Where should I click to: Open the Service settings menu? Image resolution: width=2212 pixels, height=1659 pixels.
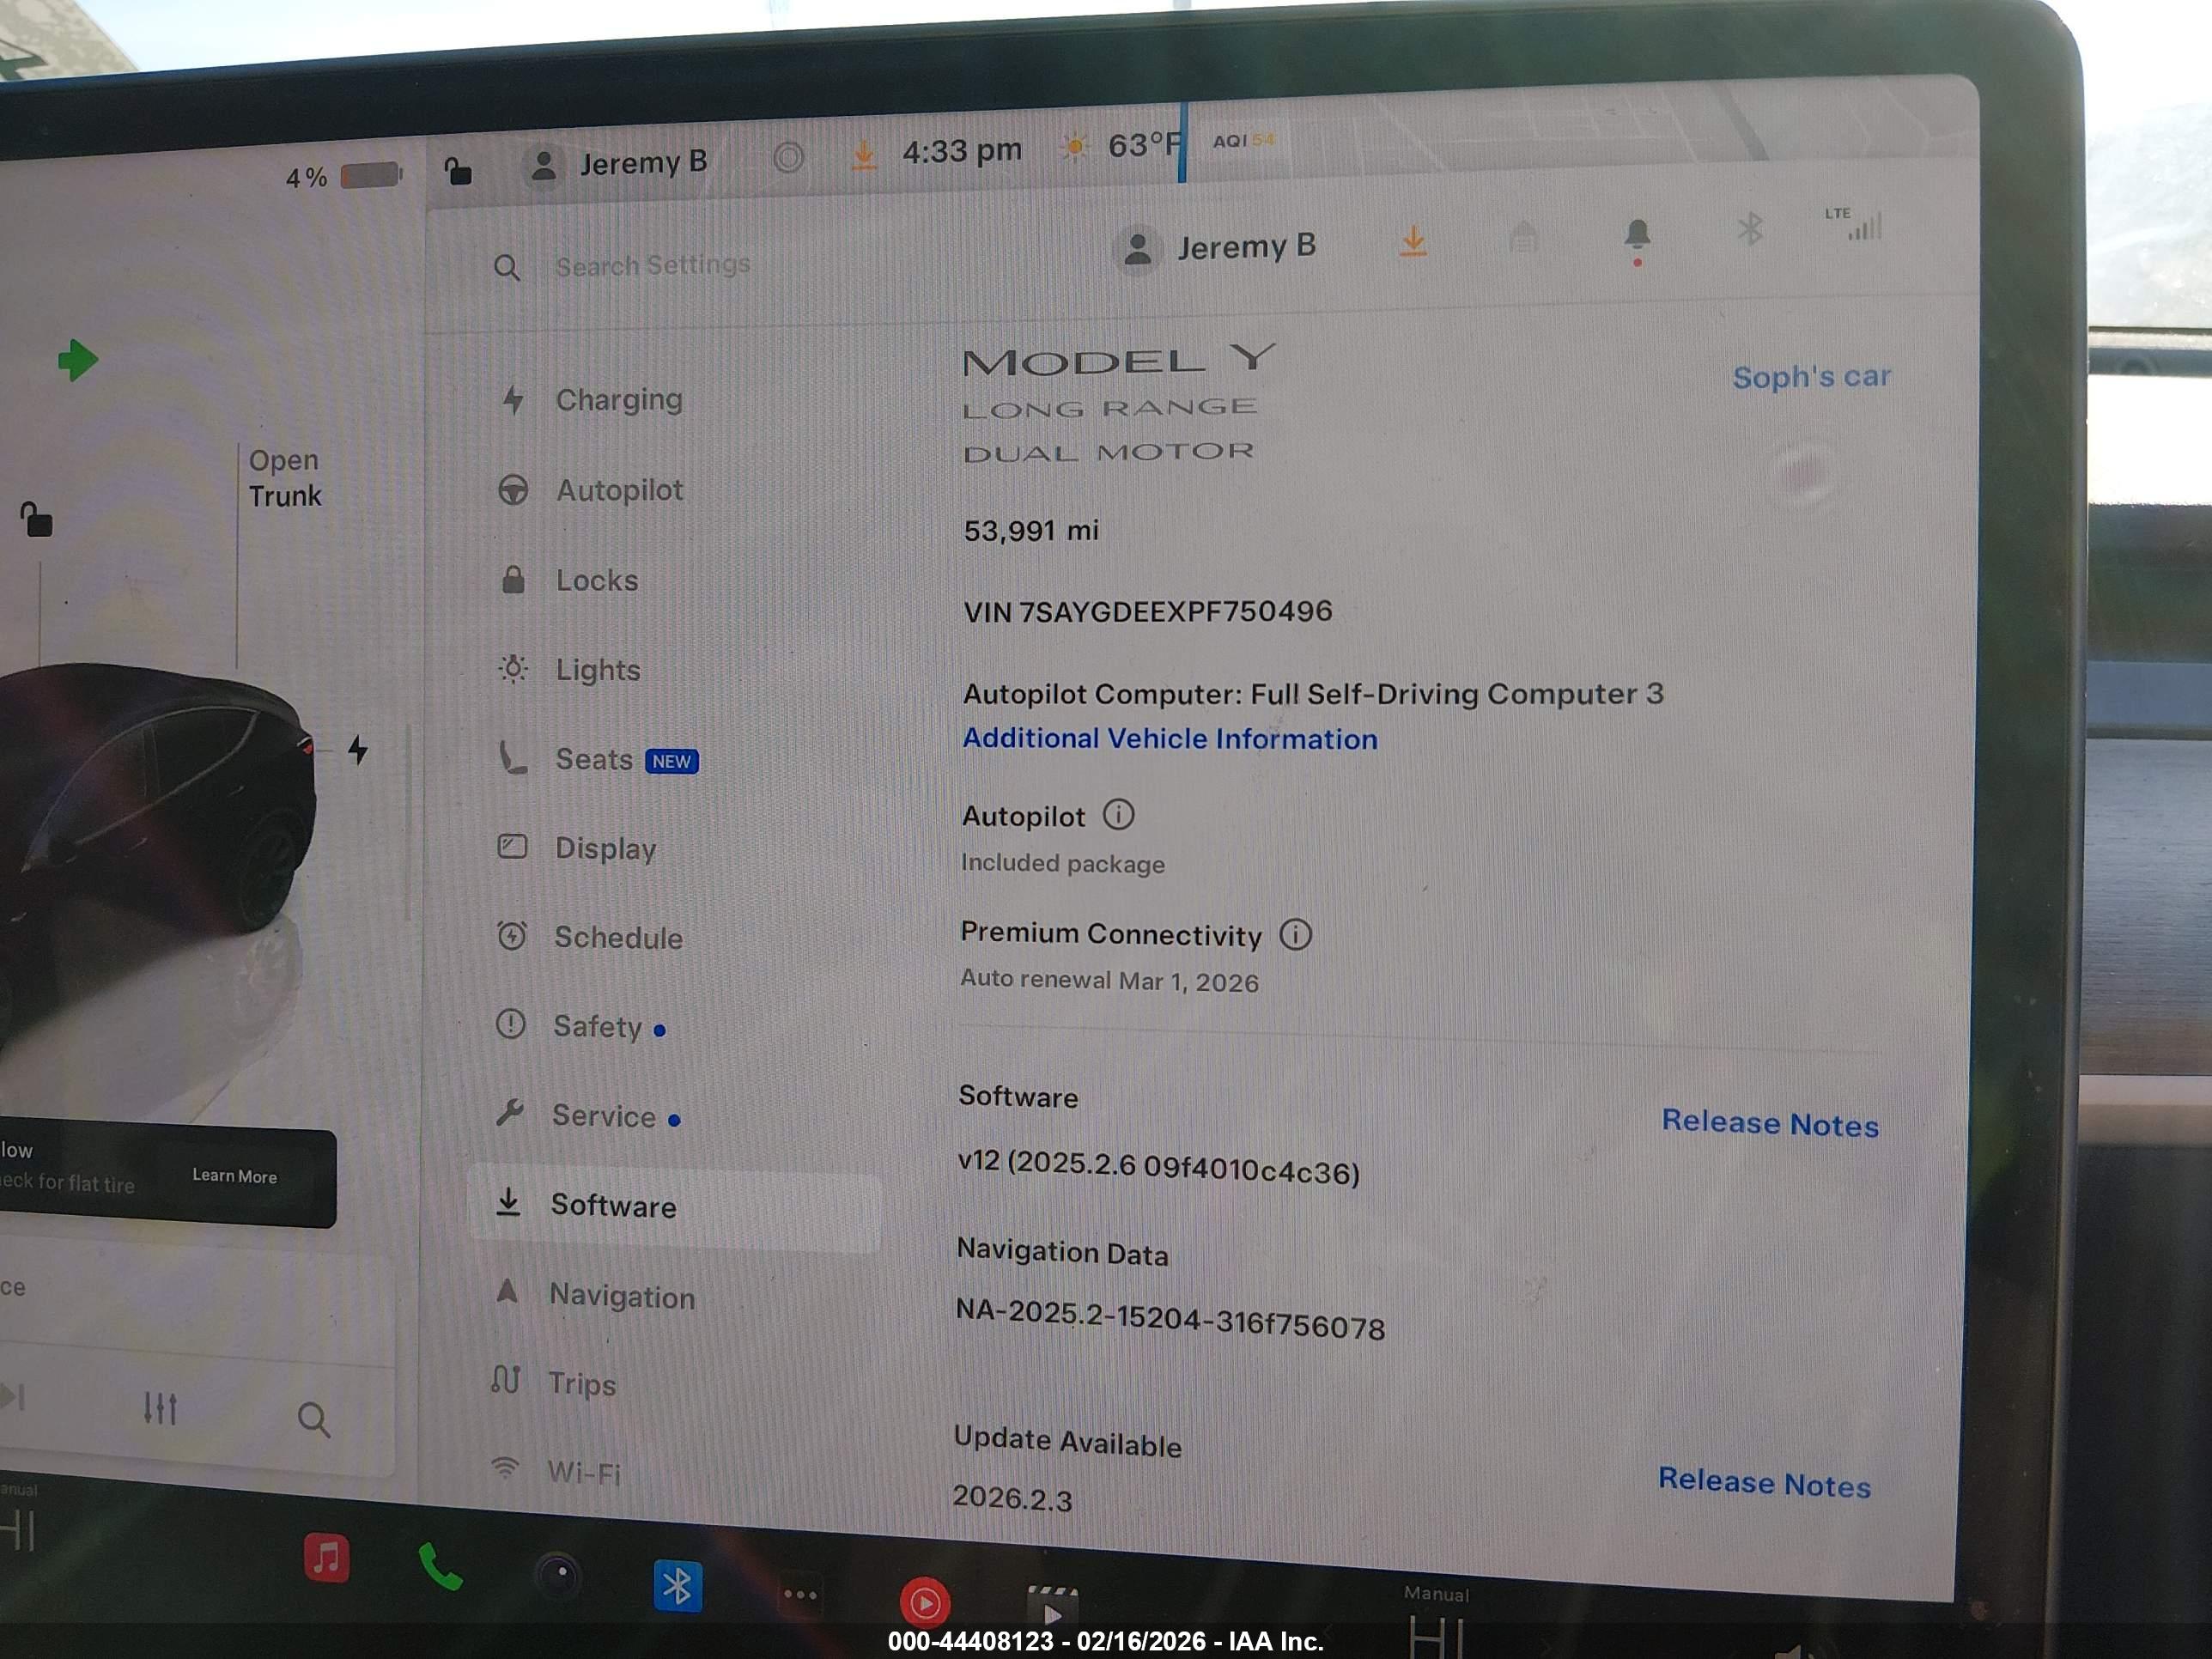click(x=588, y=1115)
